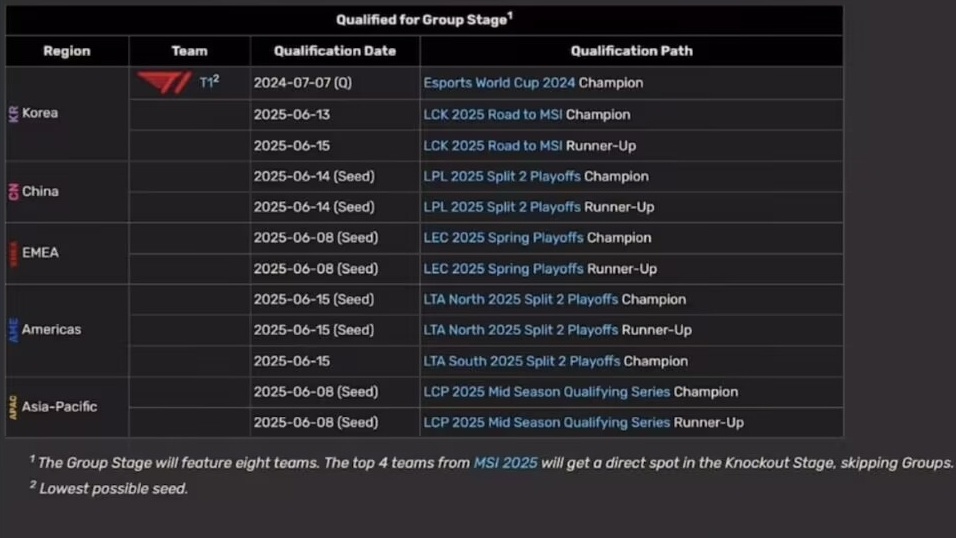The width and height of the screenshot is (956, 538).
Task: Open LTA North 2025 Split 2 Champion link
Action: (521, 299)
